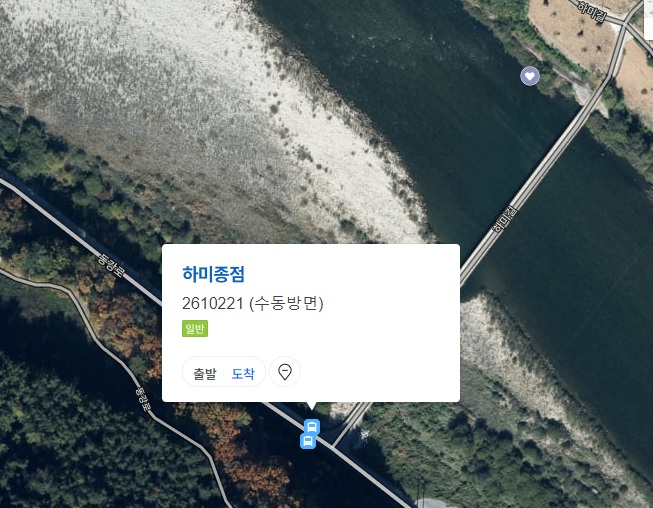
Task: Click the 하미길 label near brown field
Action: [593, 11]
